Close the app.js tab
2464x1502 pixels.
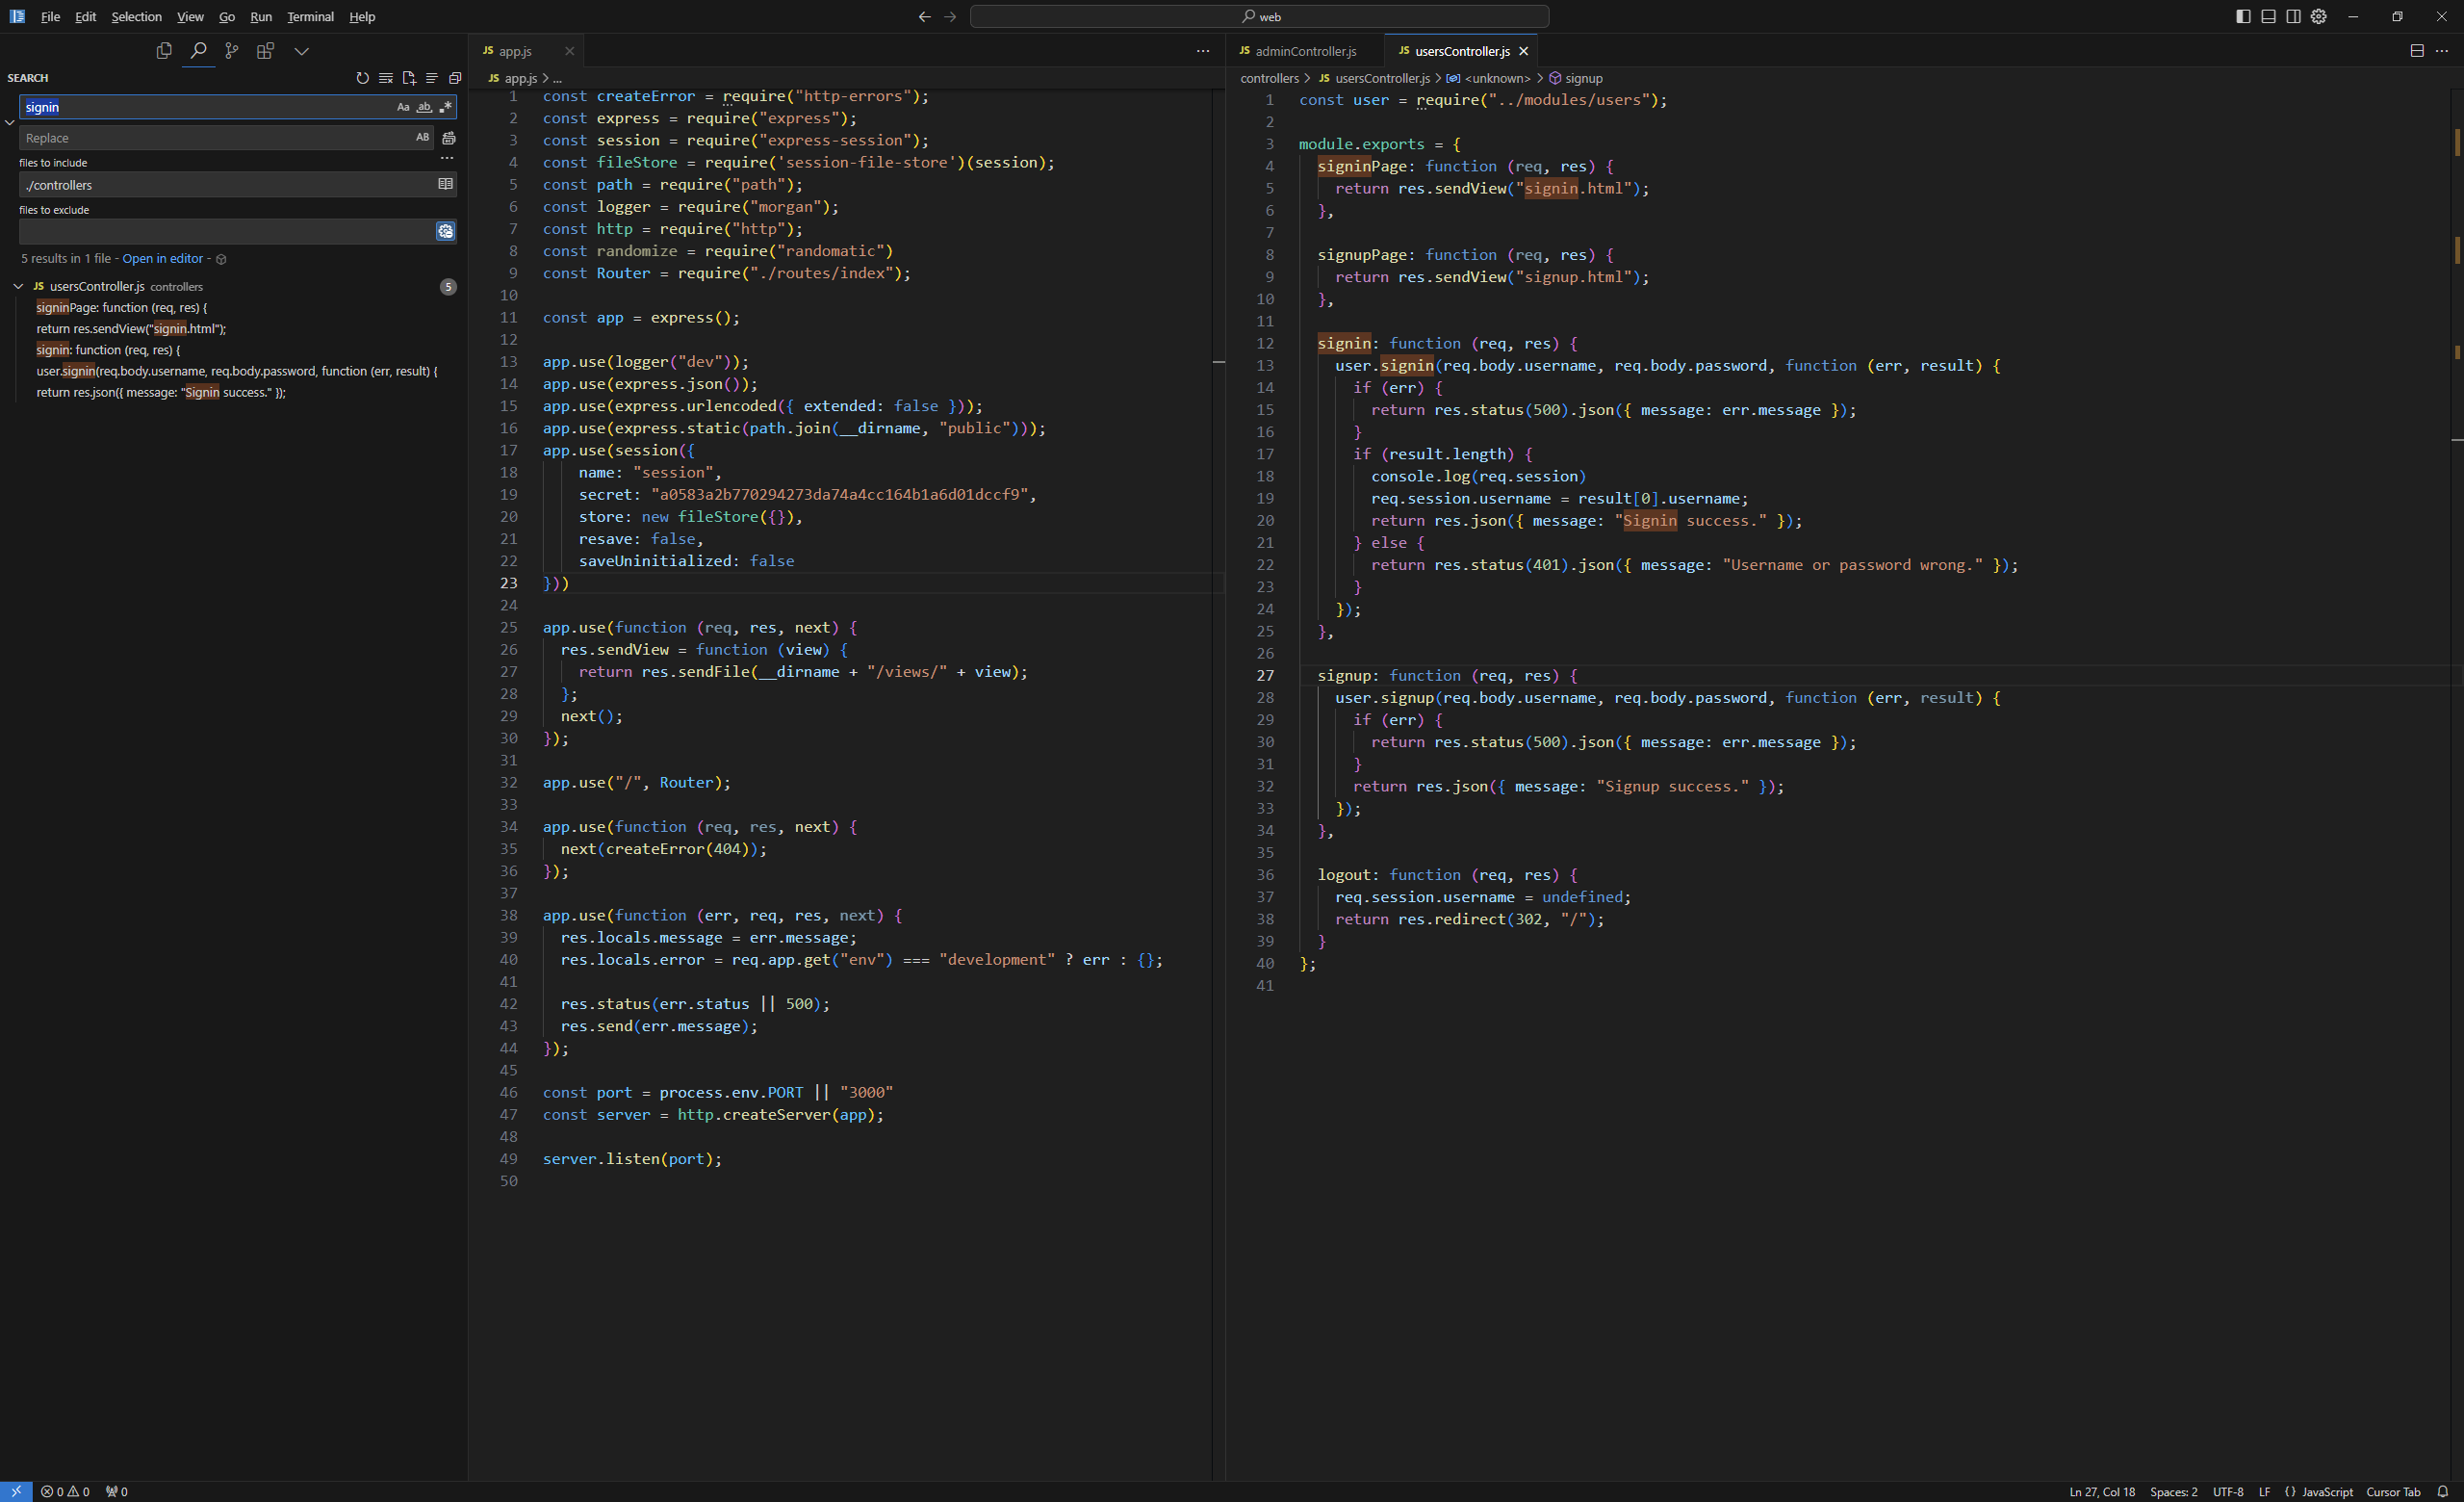(569, 51)
